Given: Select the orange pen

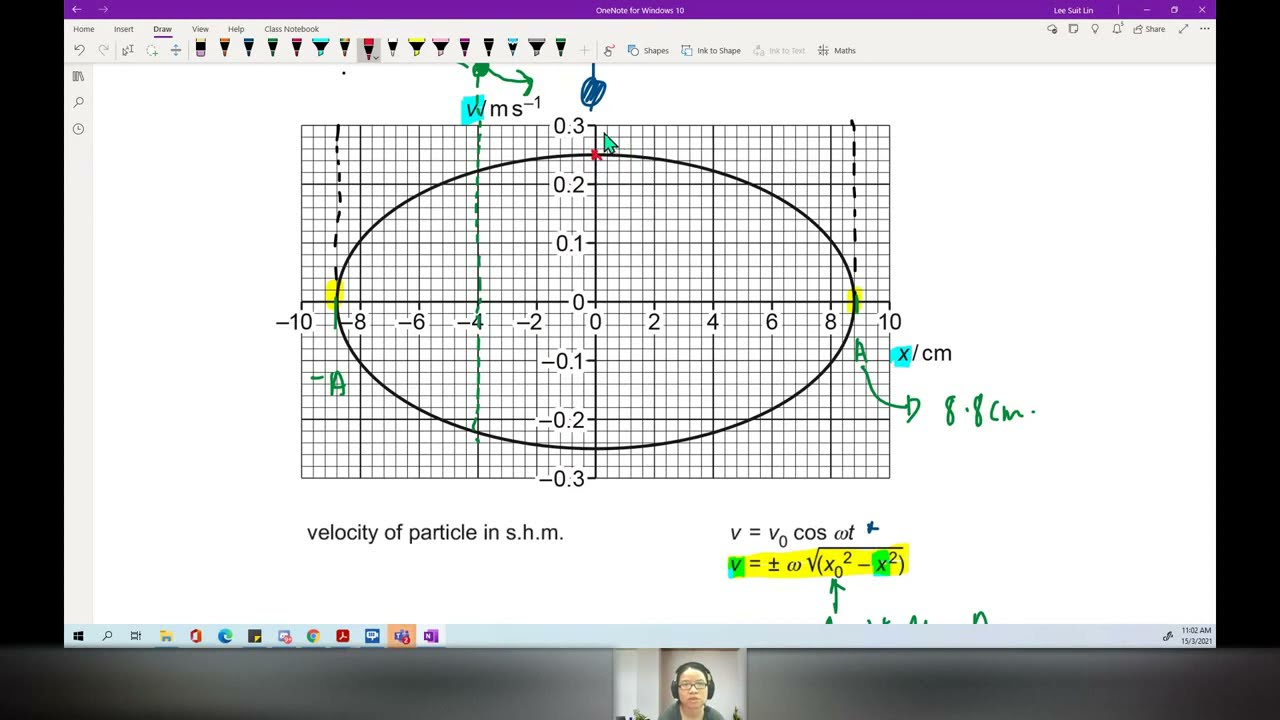Looking at the screenshot, I should (x=225, y=48).
